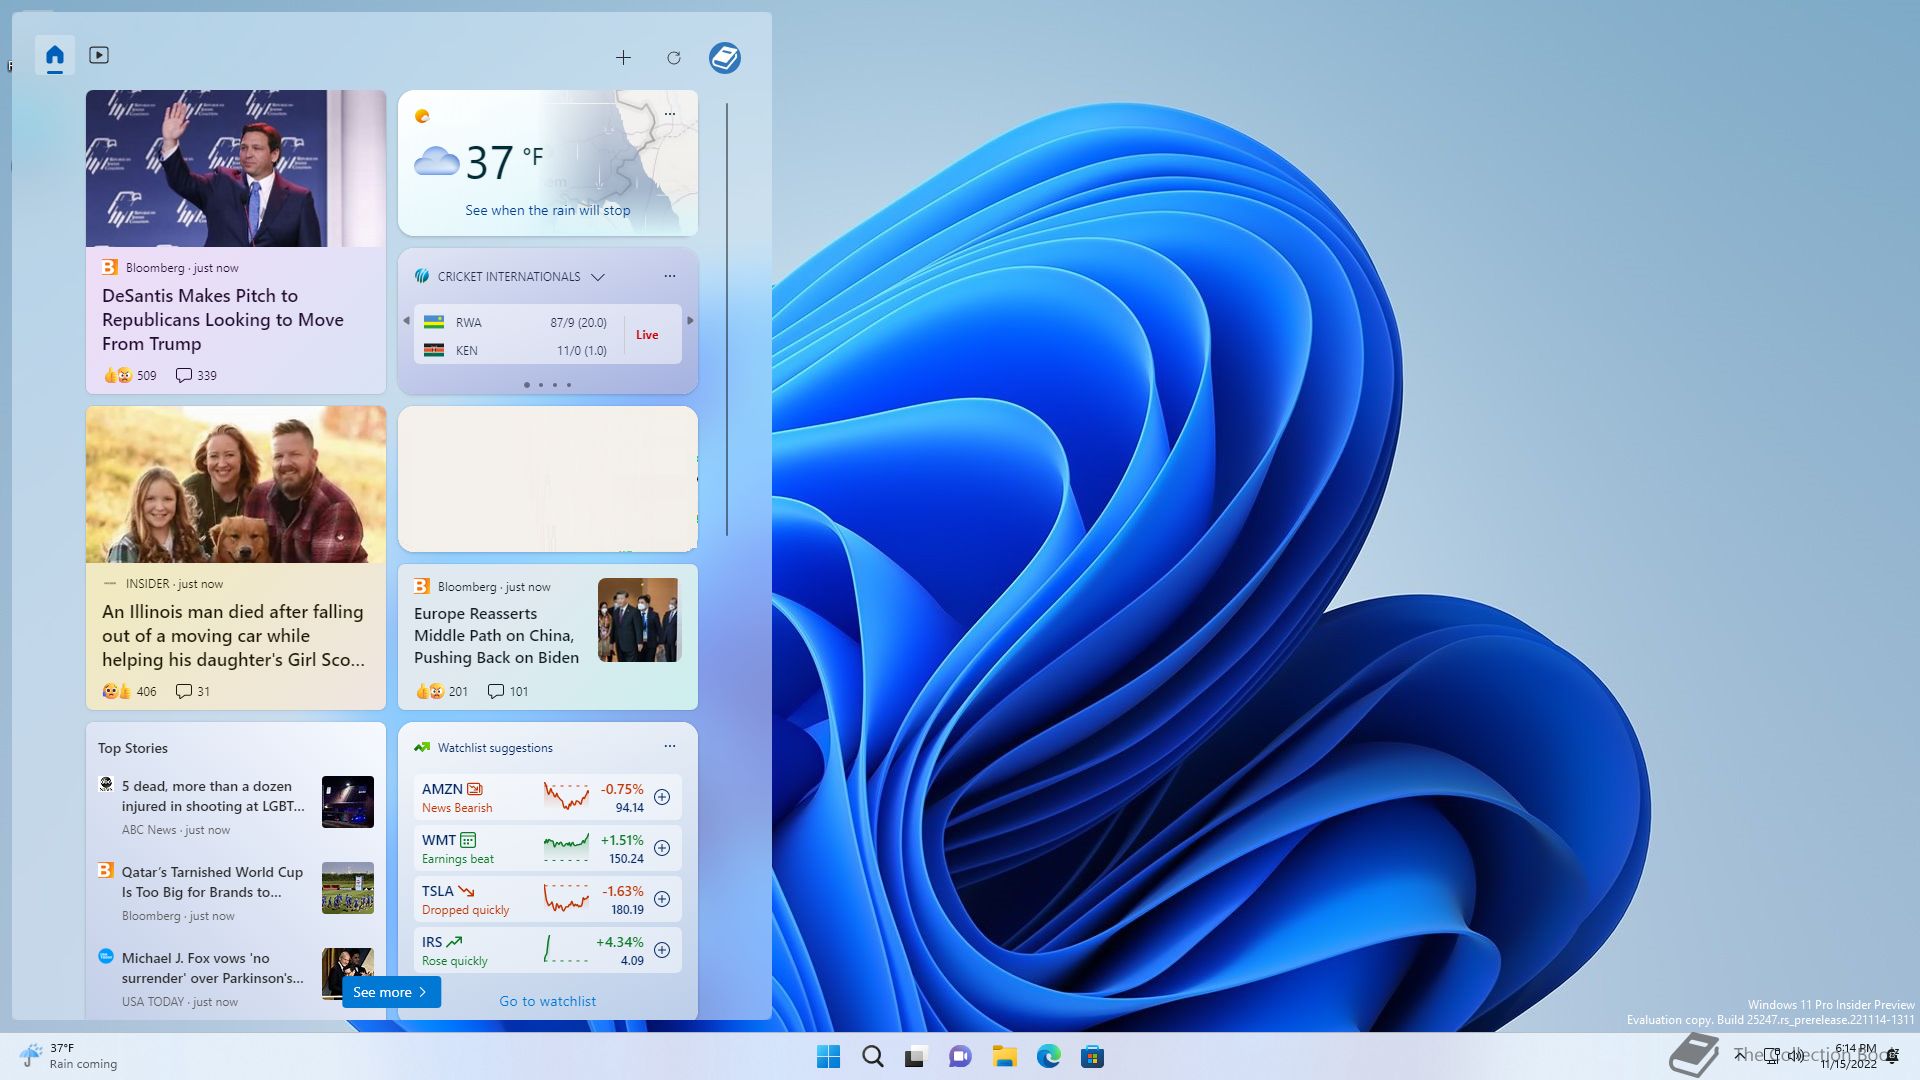Open the clock and date in system tray
Viewport: 1920px width, 1080px height.
[x=1851, y=1056]
